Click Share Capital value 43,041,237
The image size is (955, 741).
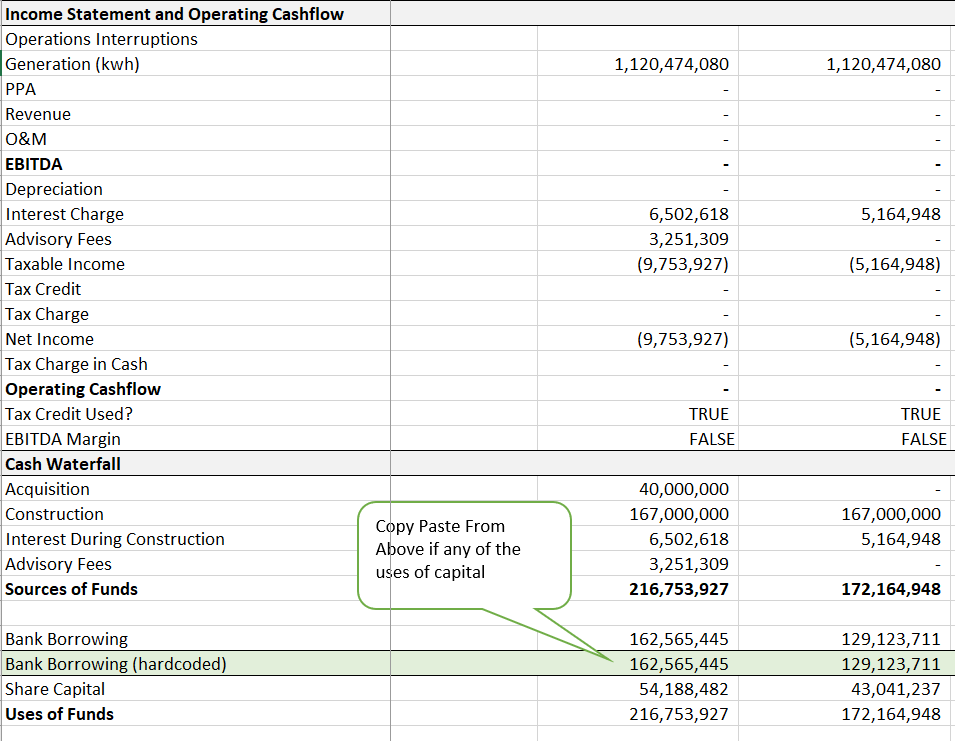click(x=895, y=689)
